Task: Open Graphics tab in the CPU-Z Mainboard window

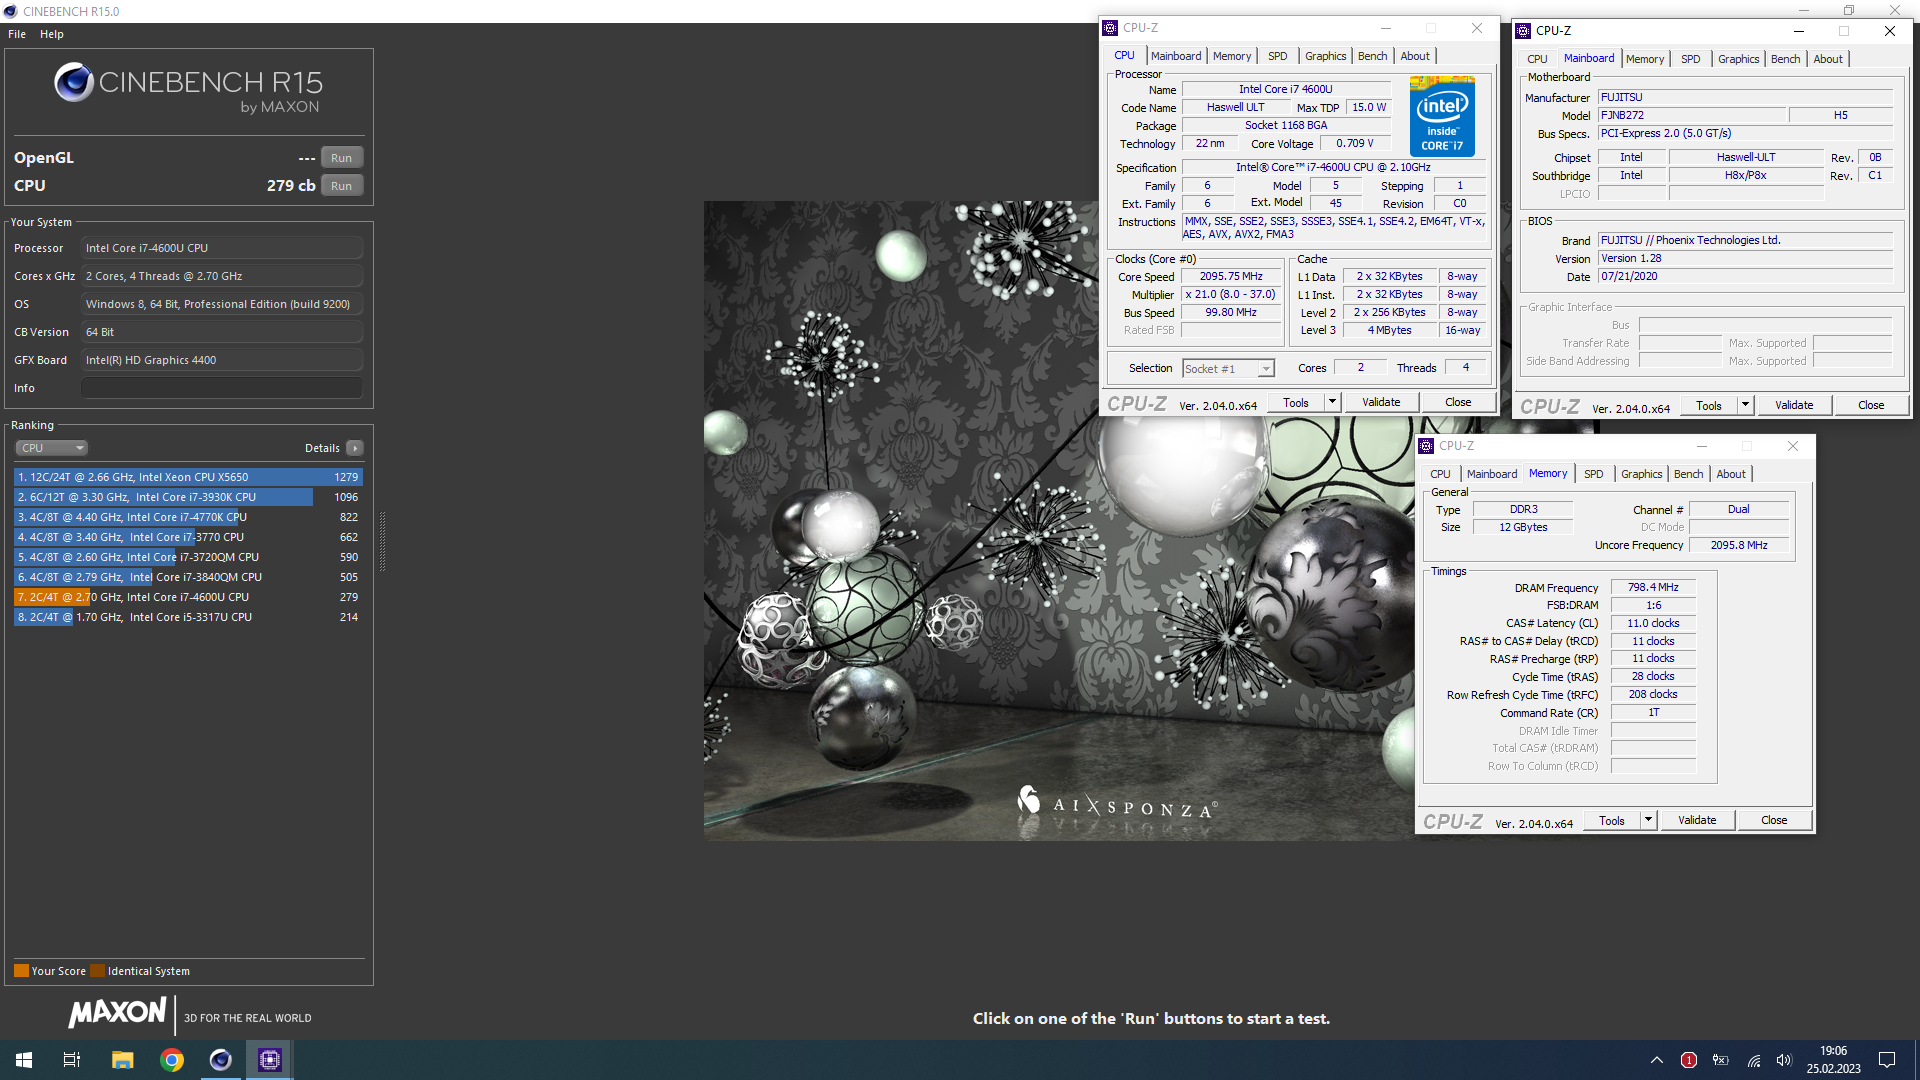Action: [1739, 59]
